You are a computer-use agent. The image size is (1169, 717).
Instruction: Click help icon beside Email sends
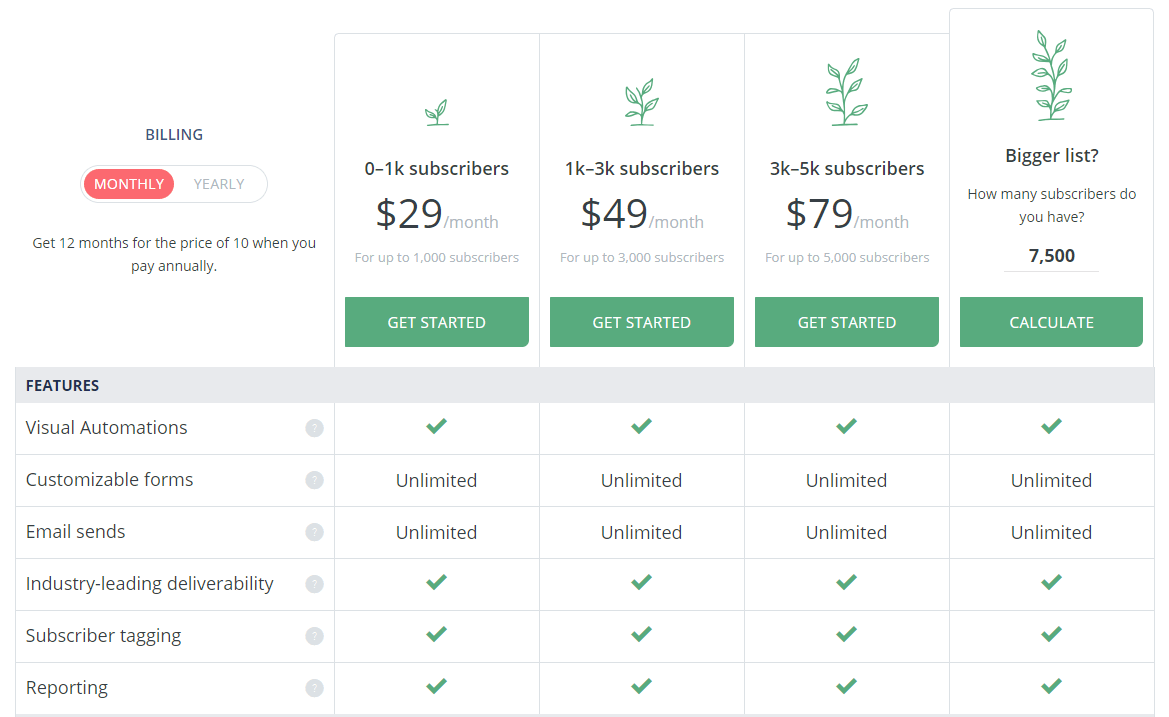click(x=314, y=532)
